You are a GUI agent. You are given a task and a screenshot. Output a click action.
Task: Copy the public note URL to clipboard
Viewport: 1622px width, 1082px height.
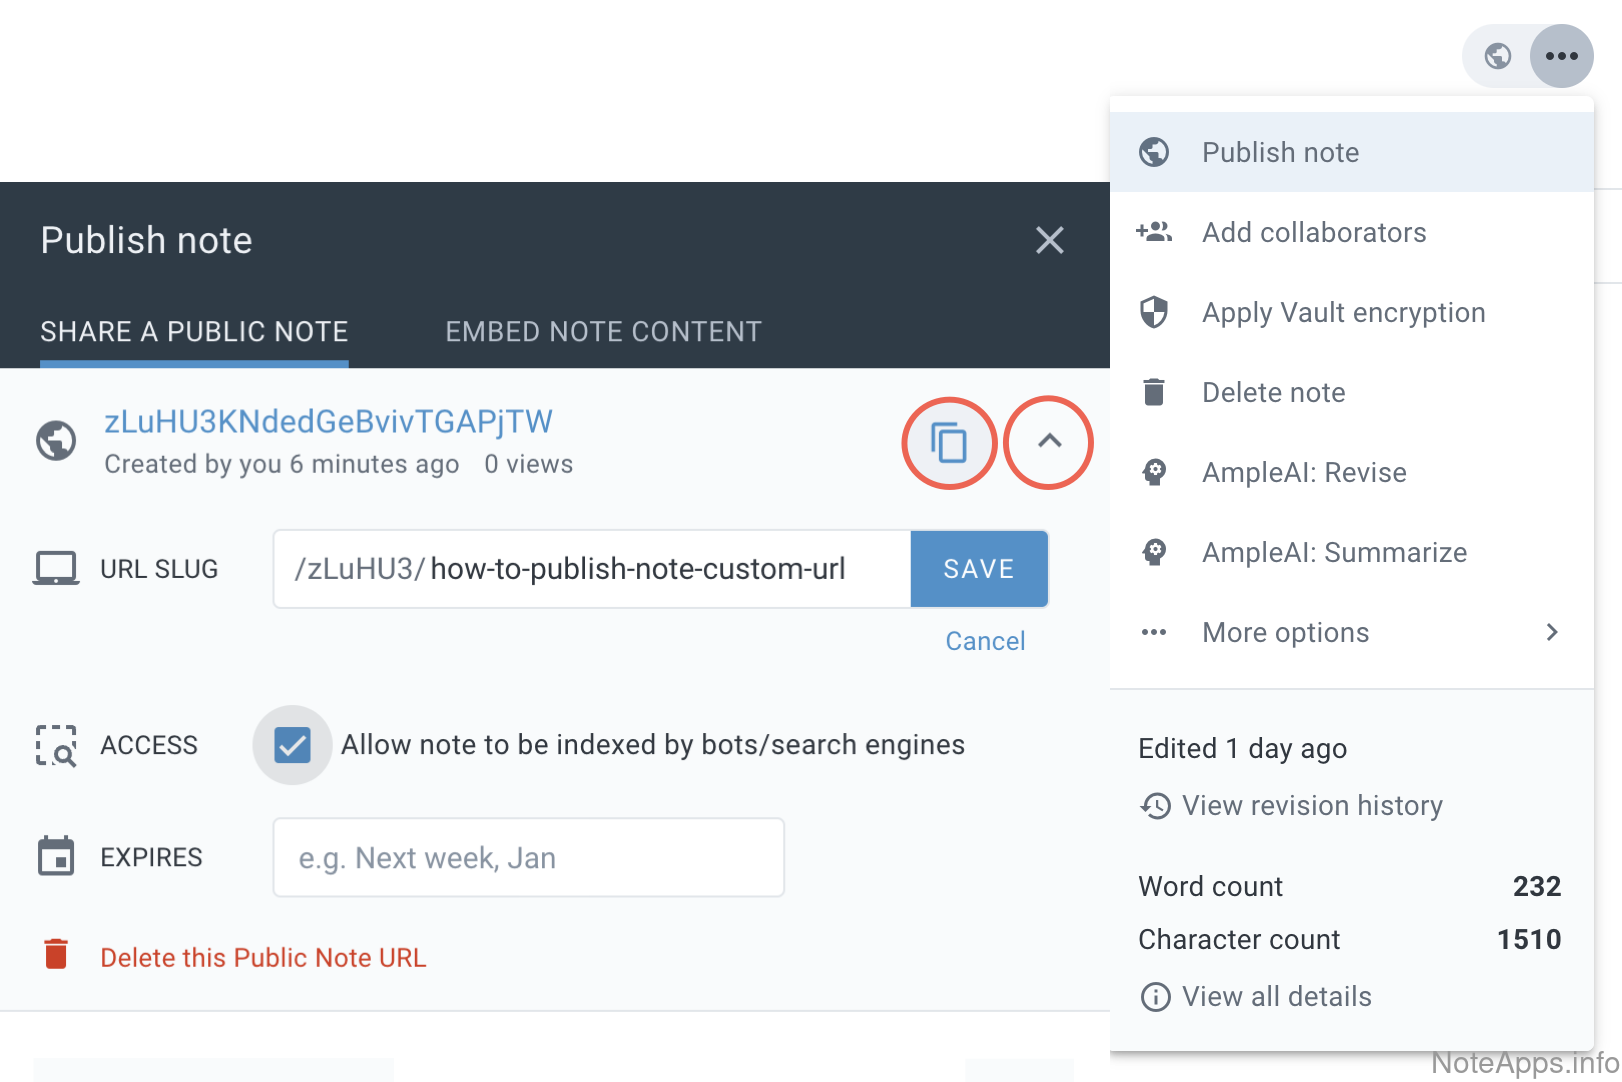(x=948, y=442)
